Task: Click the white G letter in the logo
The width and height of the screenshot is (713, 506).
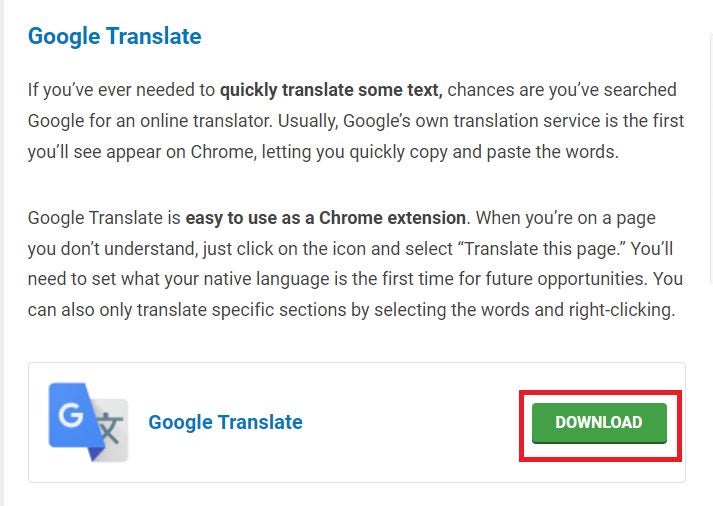Action: pos(70,413)
